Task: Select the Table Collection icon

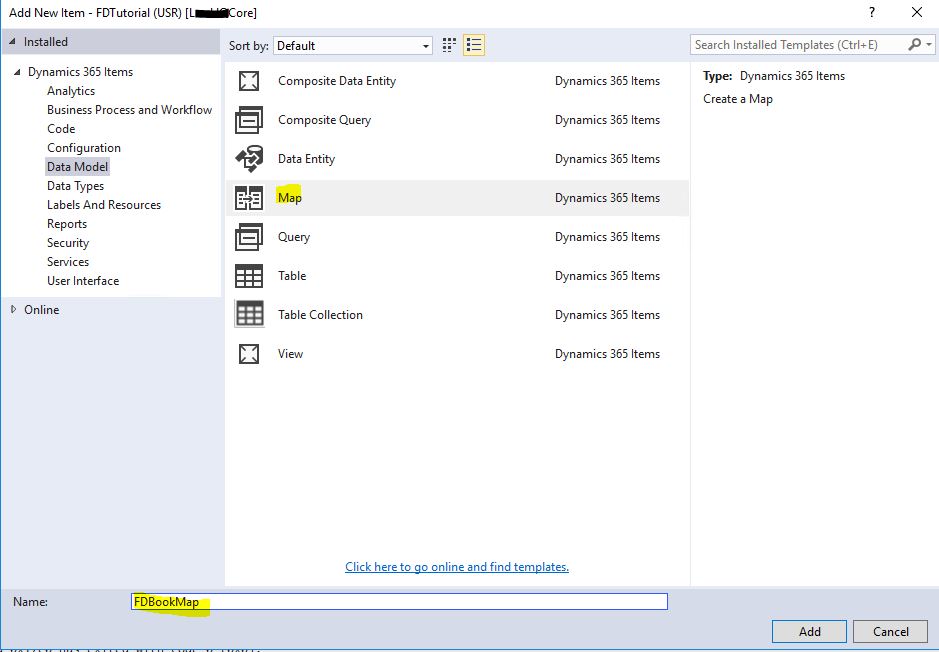Action: [248, 315]
